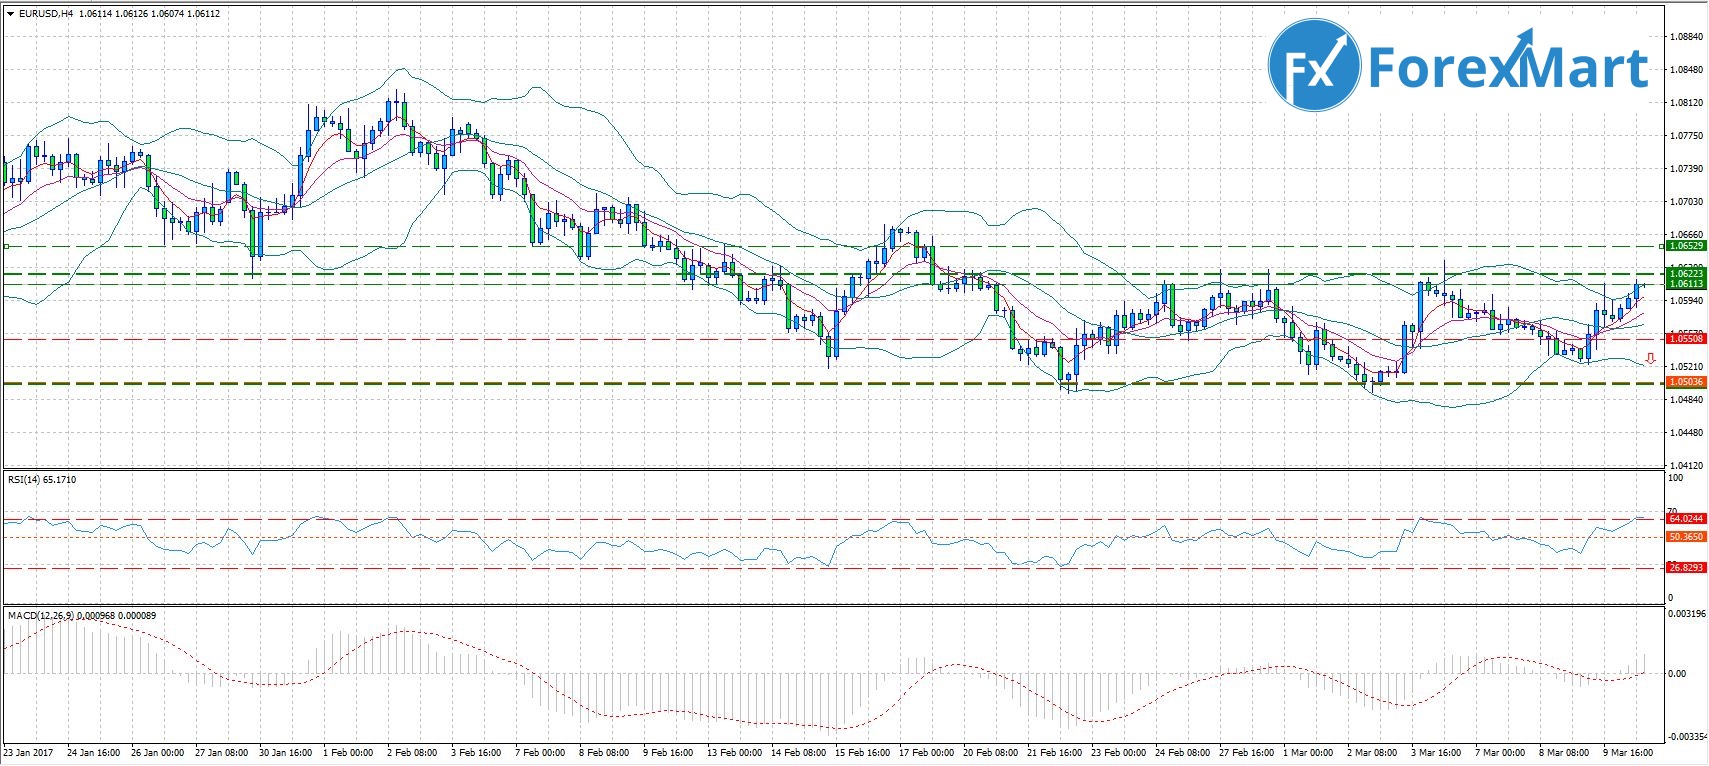Select the 1.06223 green price label

[1685, 273]
